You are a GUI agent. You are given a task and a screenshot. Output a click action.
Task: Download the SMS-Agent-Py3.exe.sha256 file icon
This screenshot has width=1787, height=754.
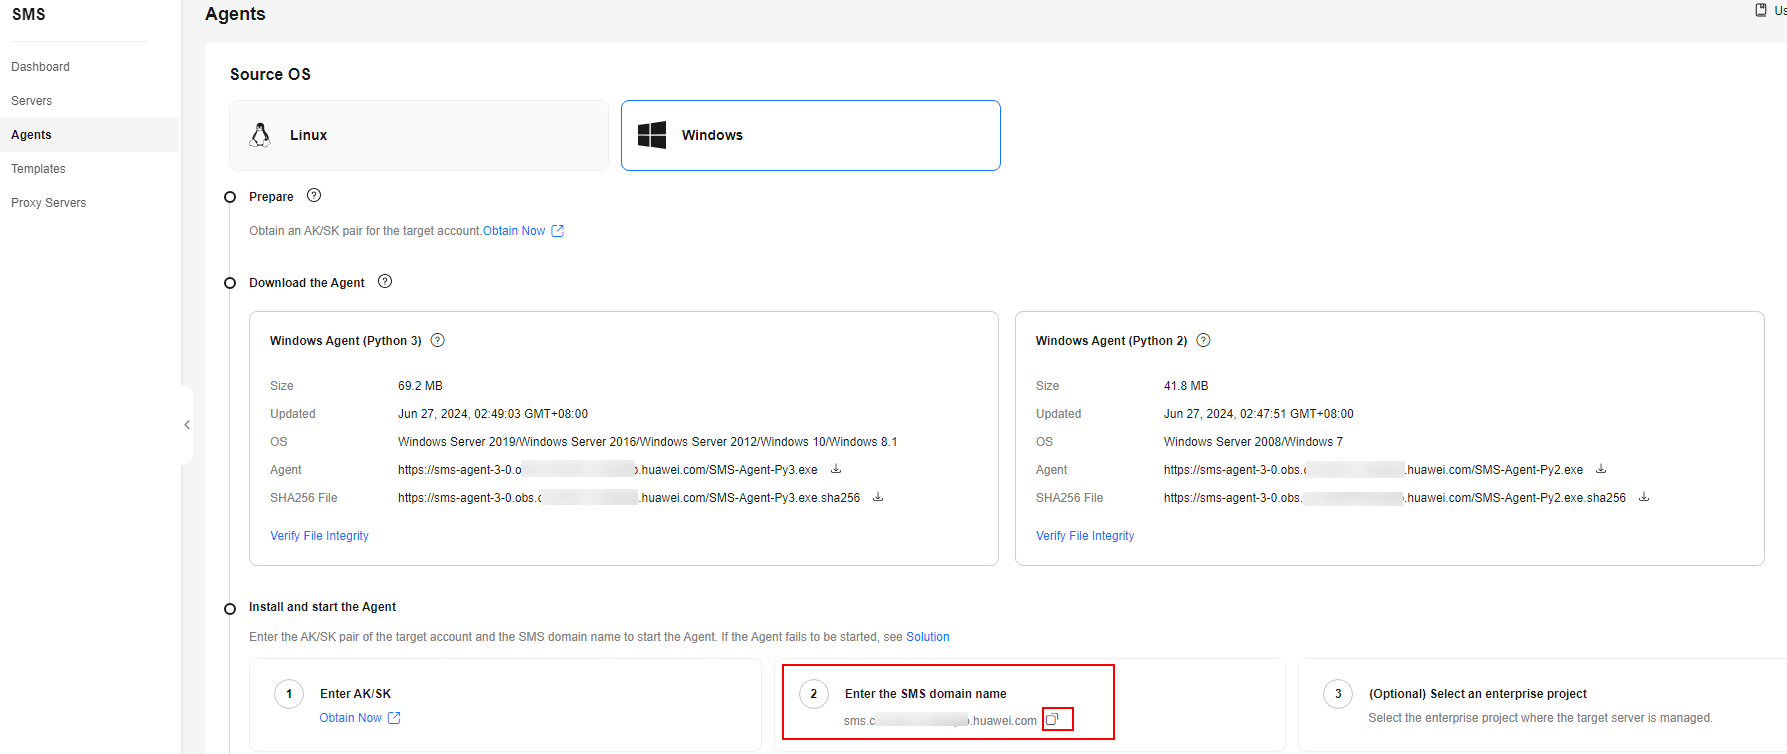878,497
